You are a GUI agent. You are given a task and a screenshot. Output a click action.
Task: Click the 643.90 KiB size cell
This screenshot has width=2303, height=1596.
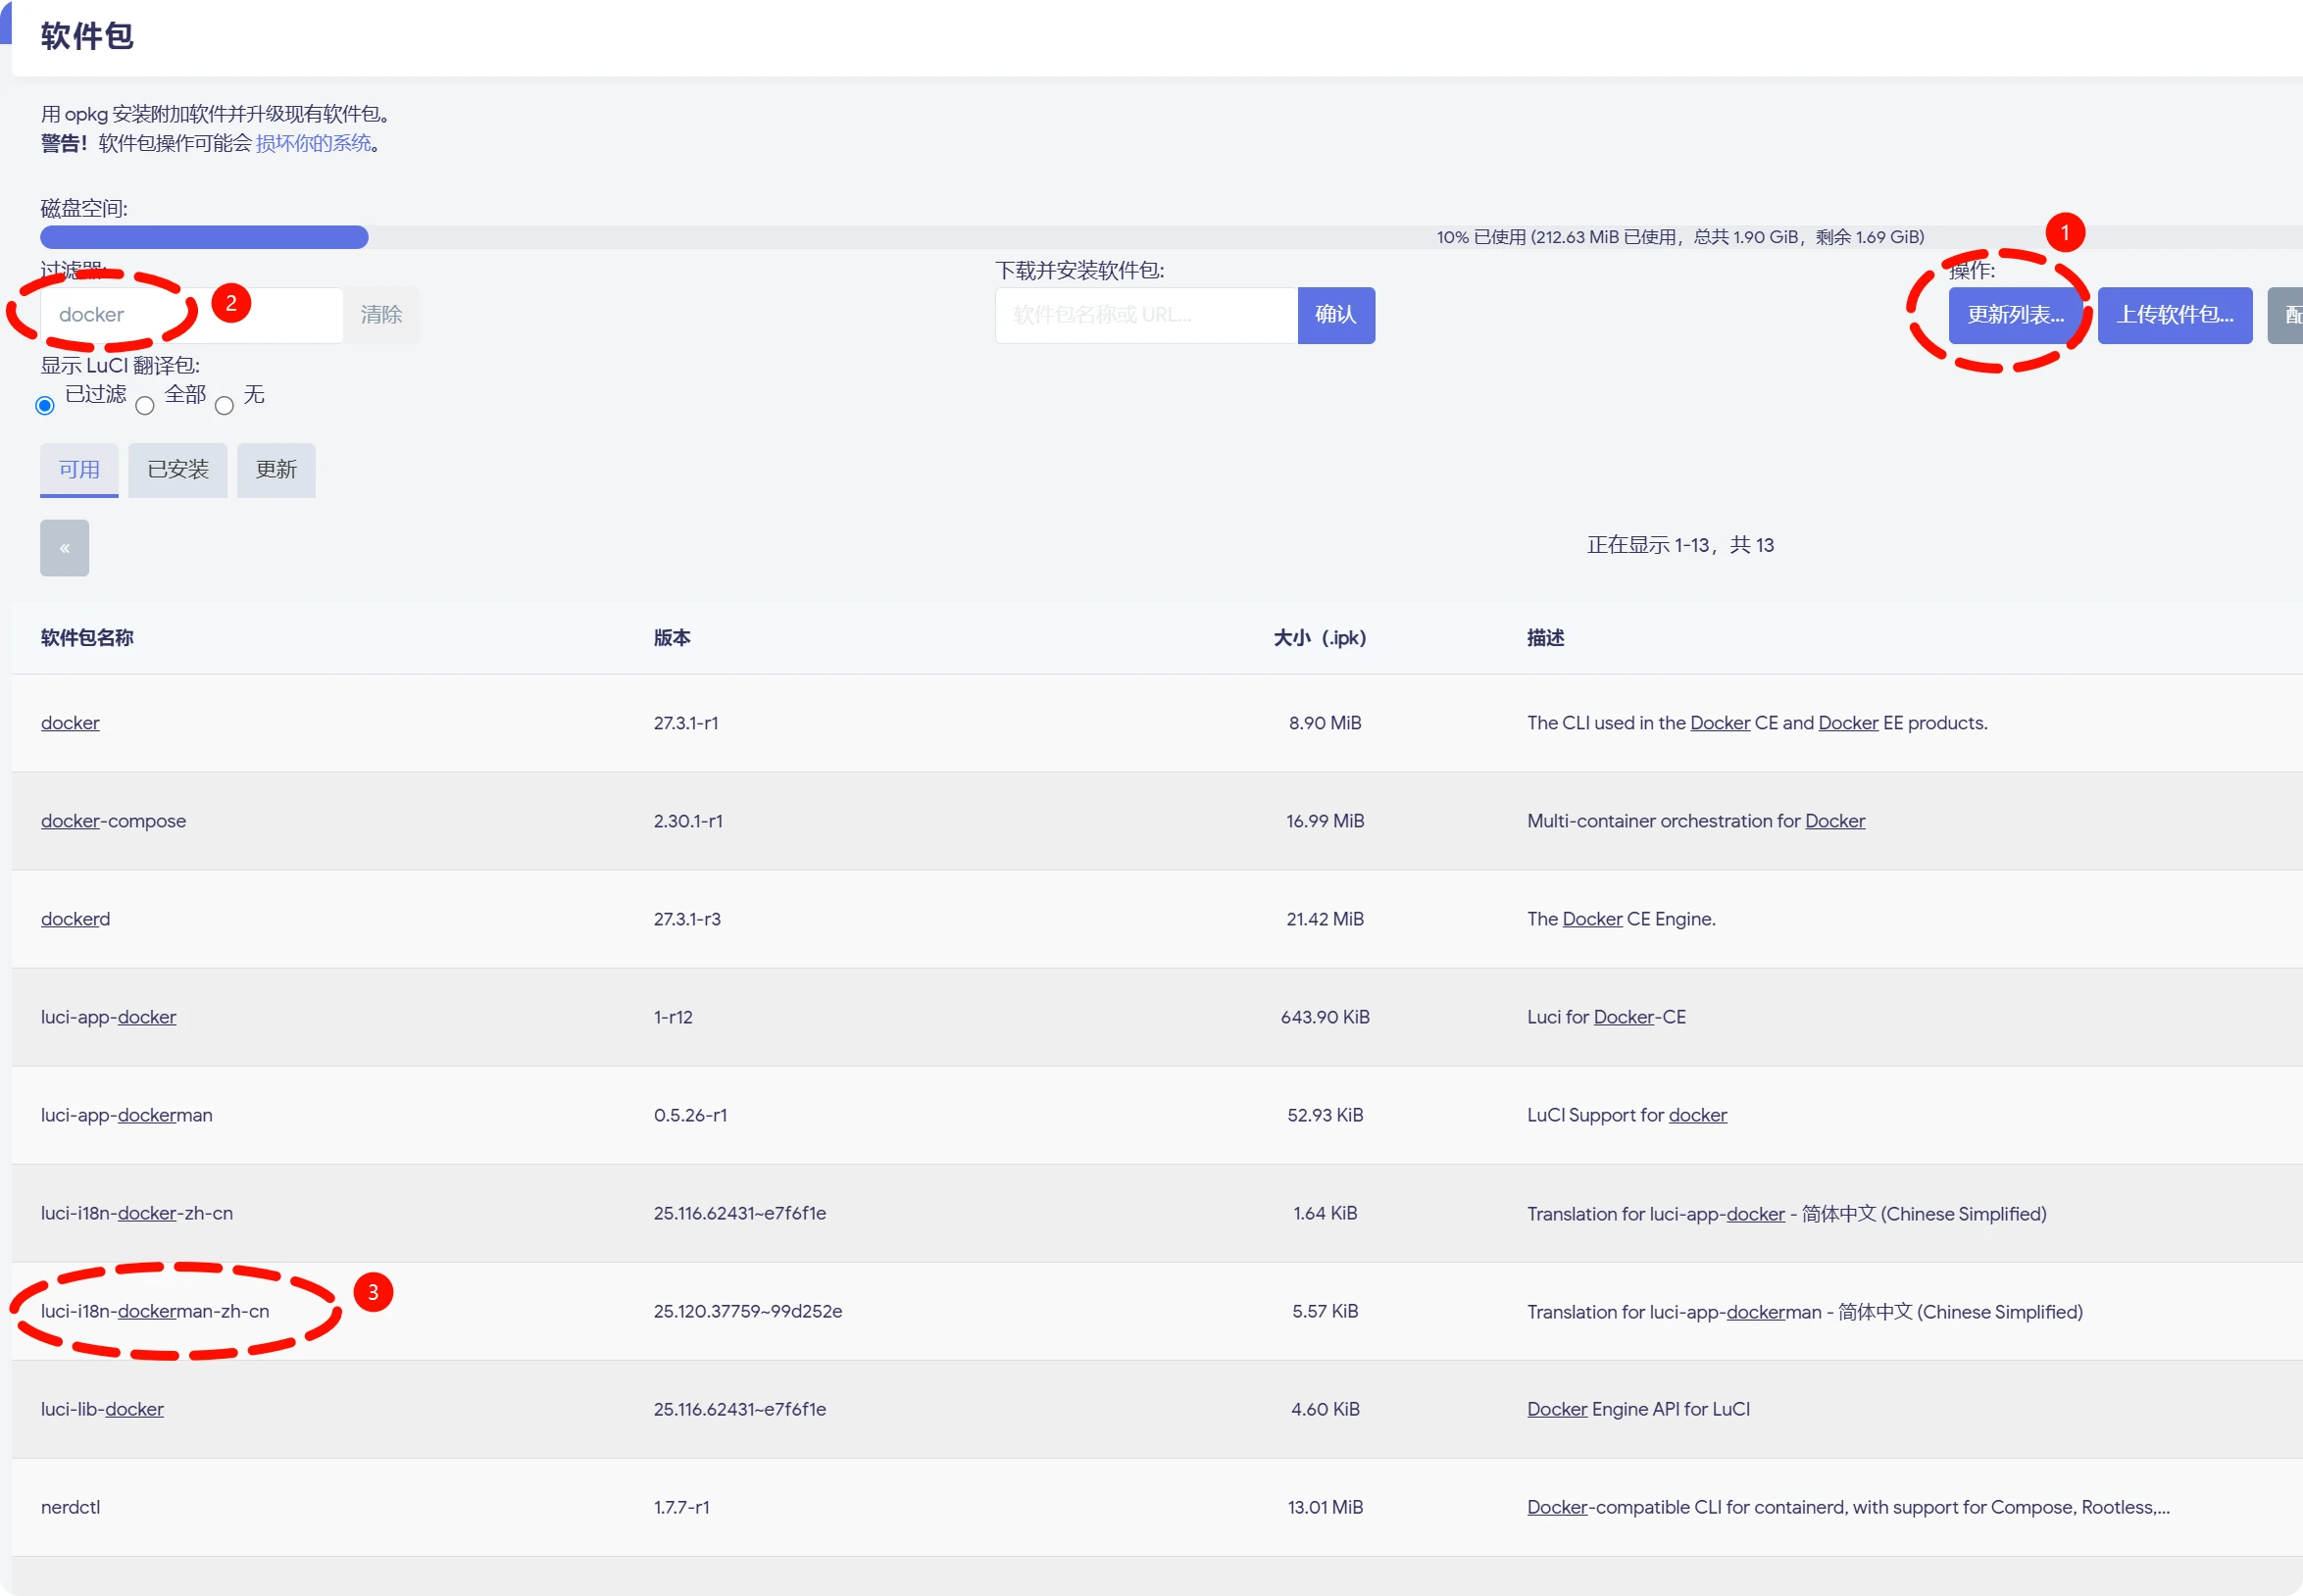click(1325, 1017)
